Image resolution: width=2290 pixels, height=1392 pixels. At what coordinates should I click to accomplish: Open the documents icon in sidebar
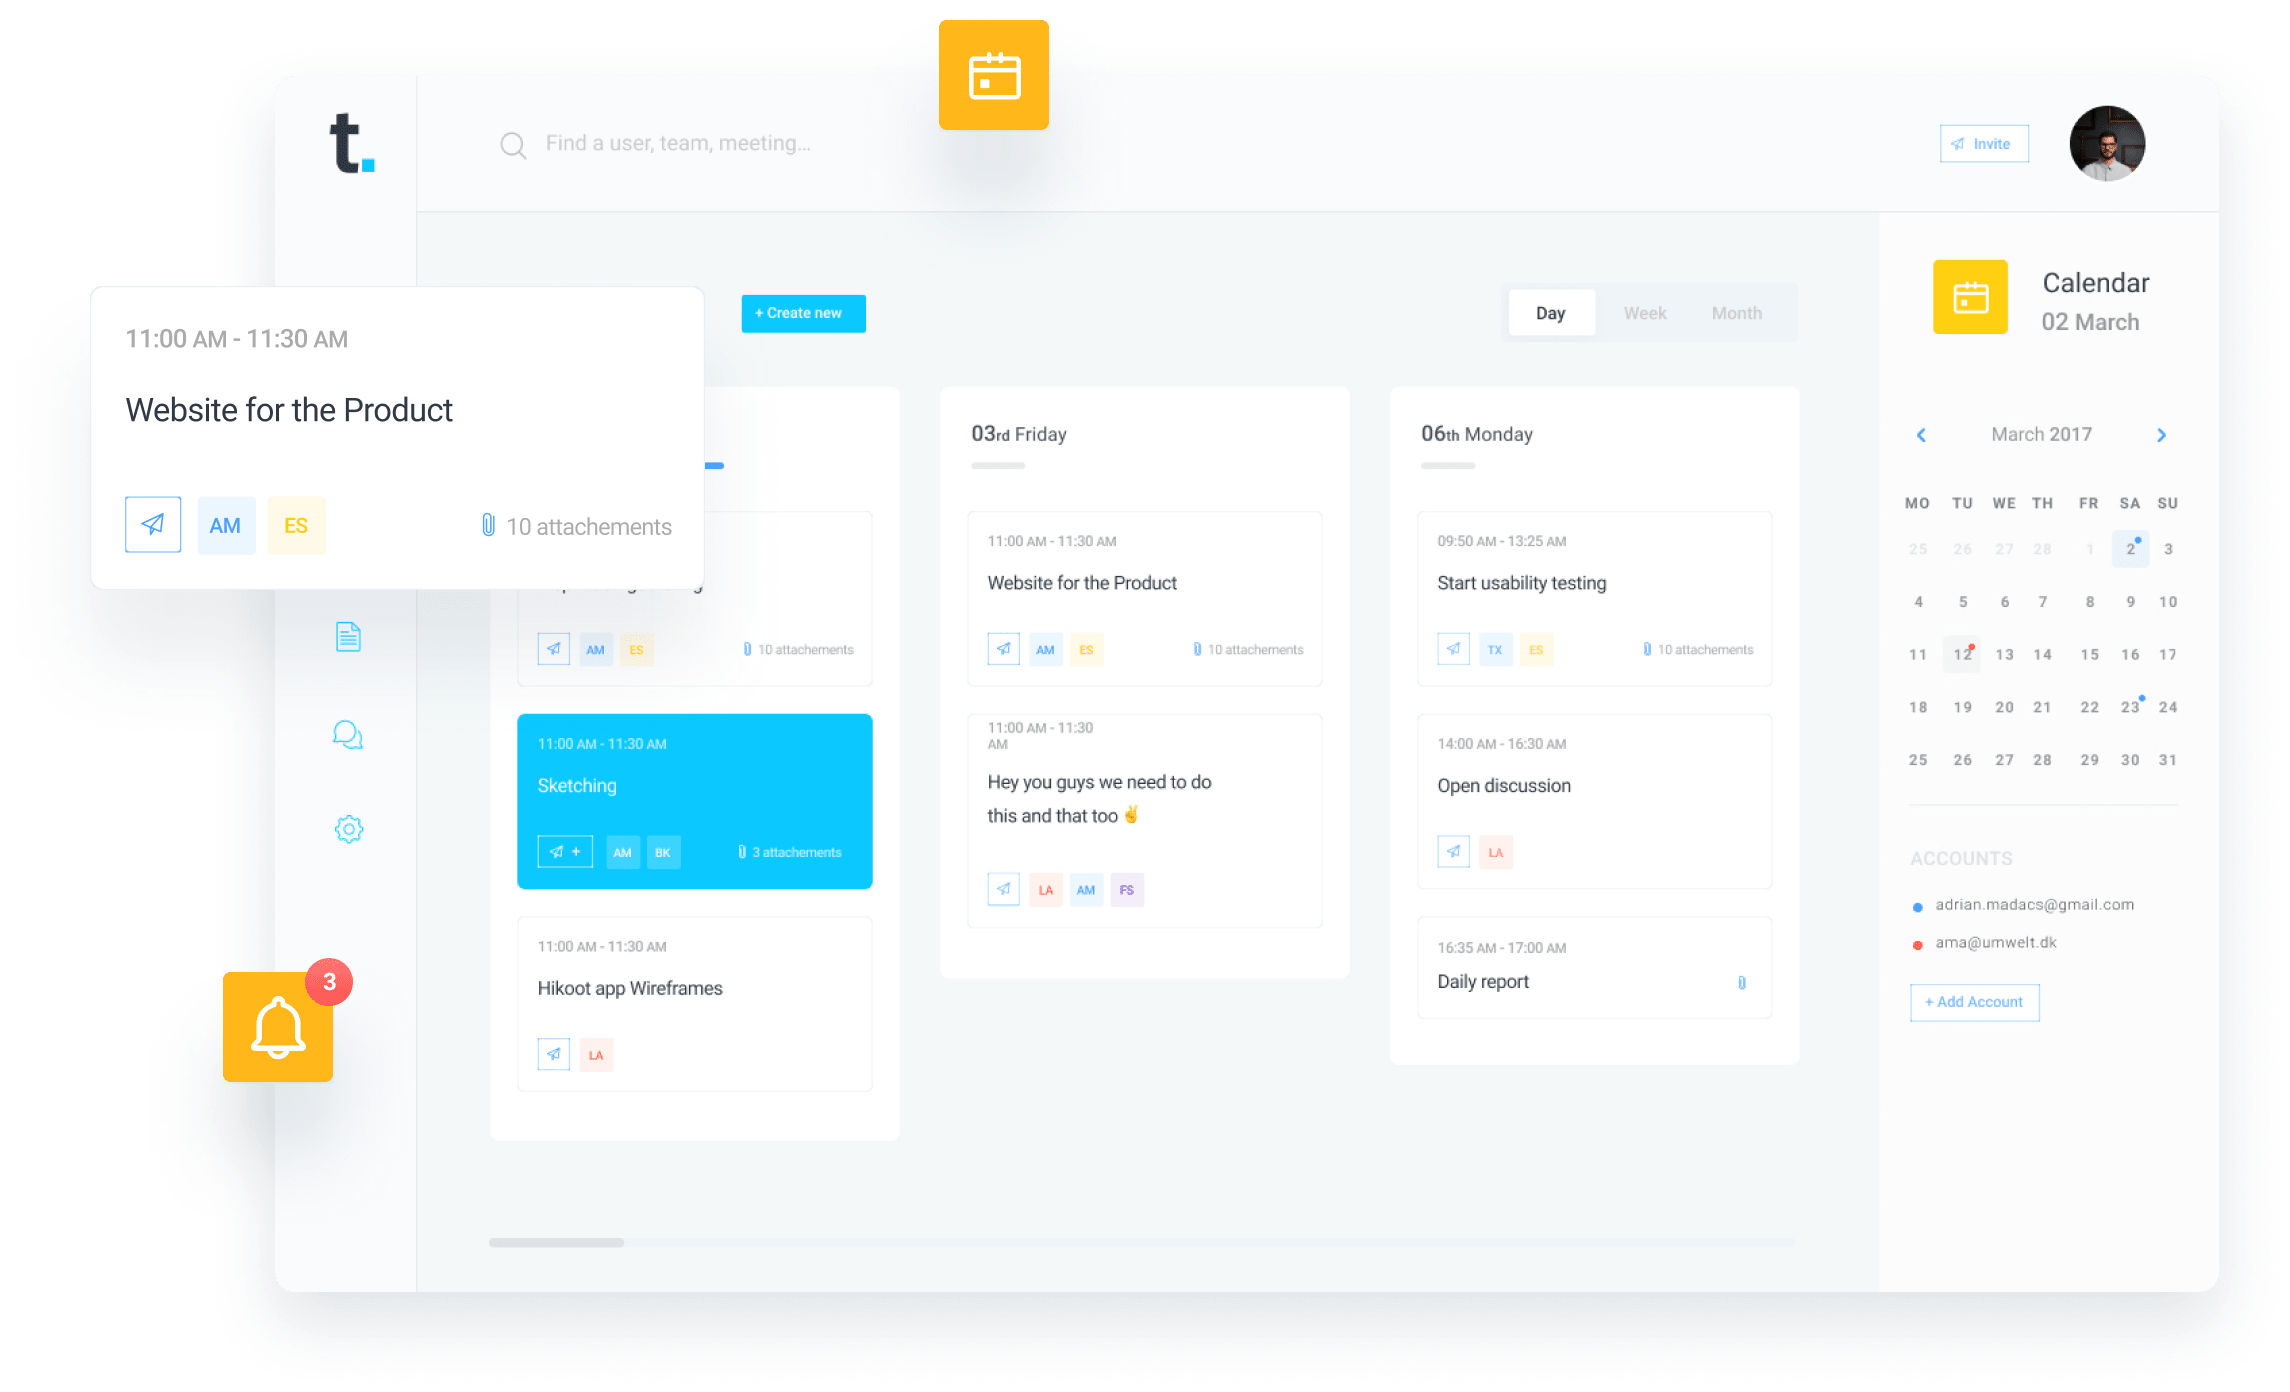[x=348, y=637]
